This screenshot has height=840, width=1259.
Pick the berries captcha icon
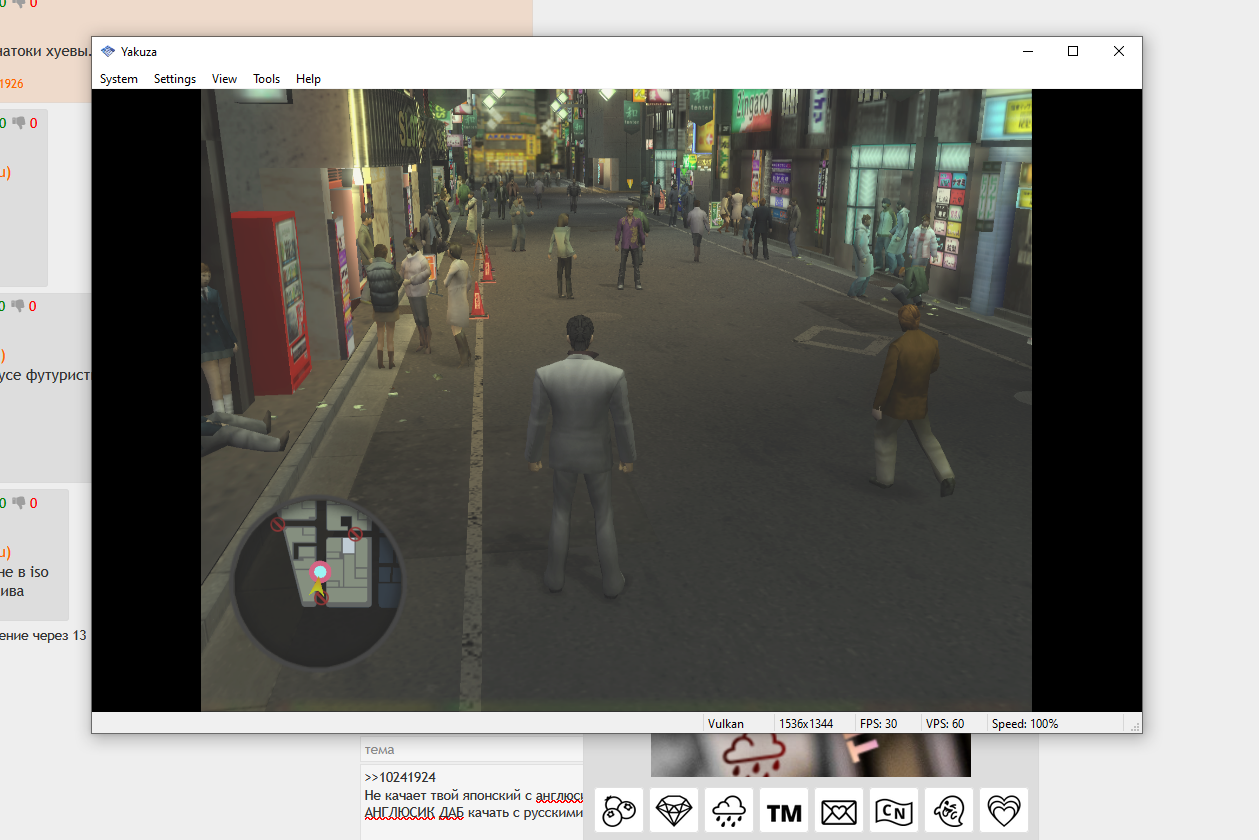coord(620,810)
